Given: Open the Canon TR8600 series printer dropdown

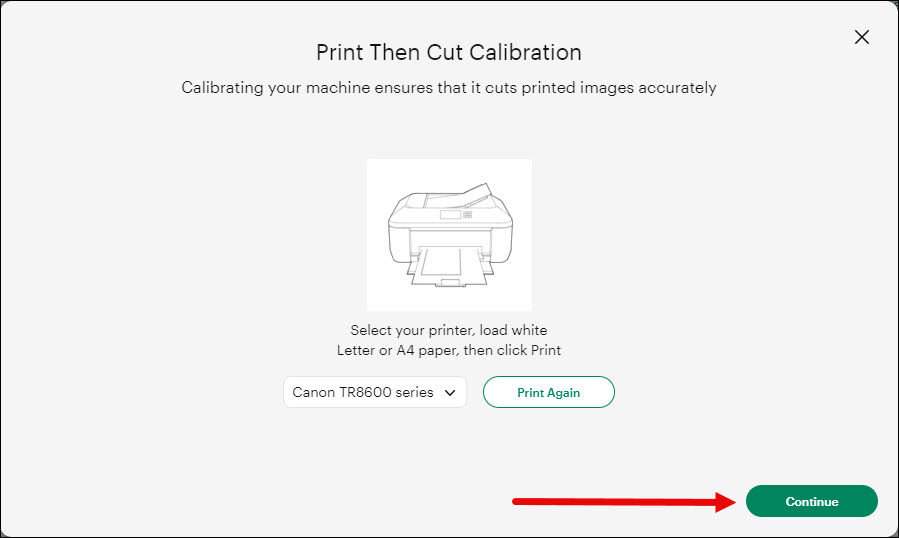Looking at the screenshot, I should (x=374, y=392).
